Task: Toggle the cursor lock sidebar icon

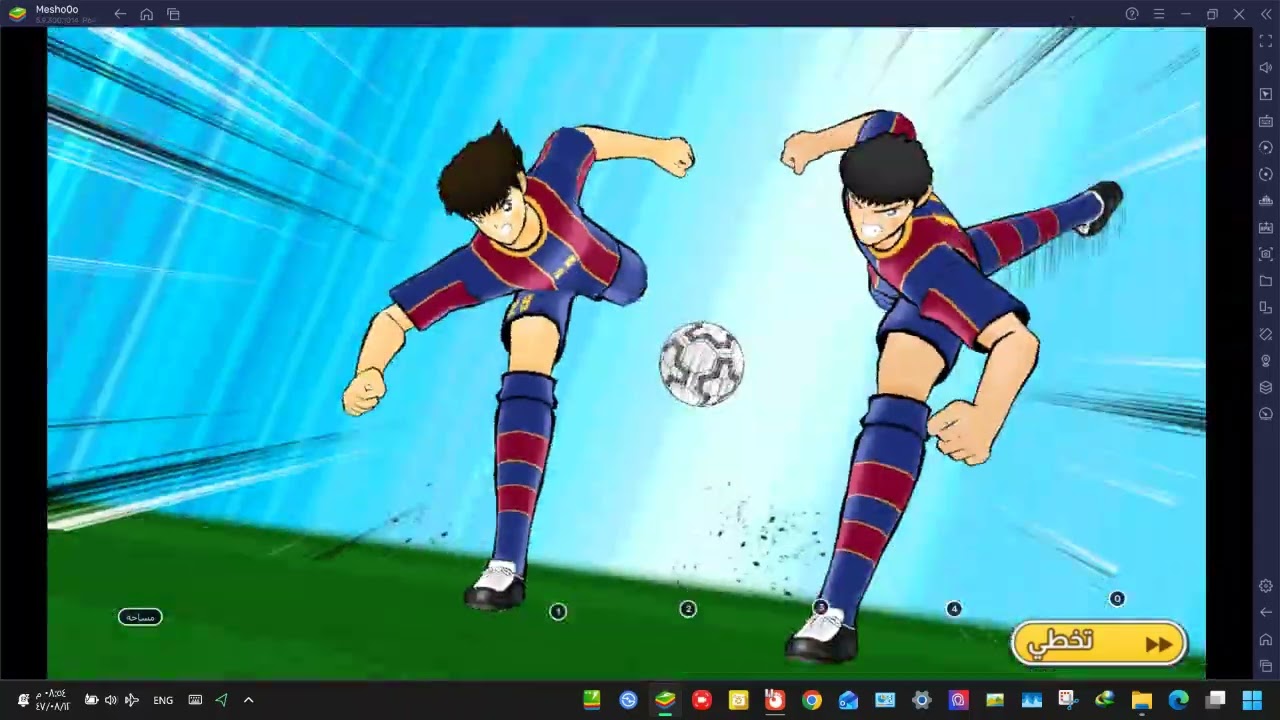Action: [x=1266, y=94]
